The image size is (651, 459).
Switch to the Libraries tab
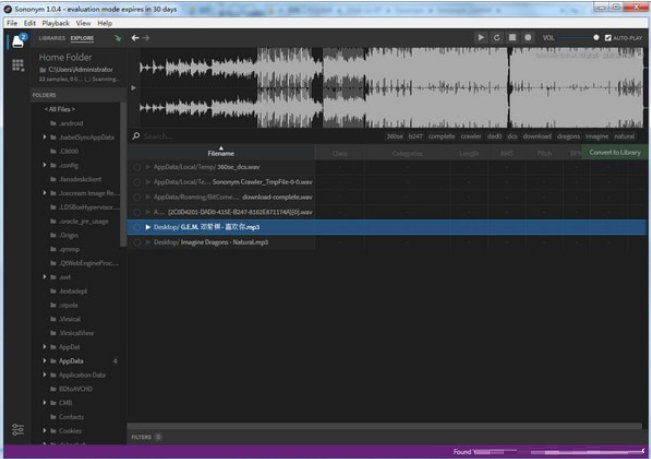click(51, 38)
